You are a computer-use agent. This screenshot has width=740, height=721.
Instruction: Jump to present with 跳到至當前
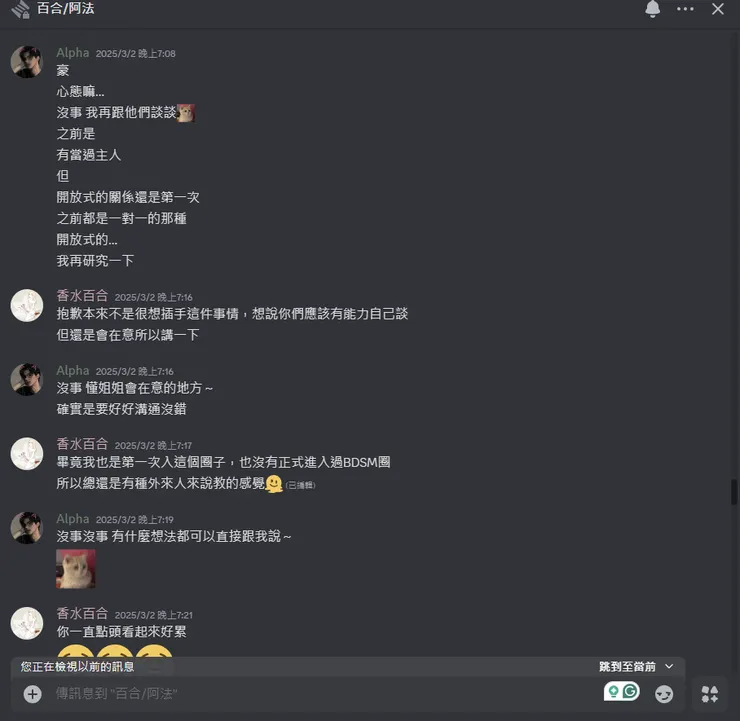tap(627, 667)
